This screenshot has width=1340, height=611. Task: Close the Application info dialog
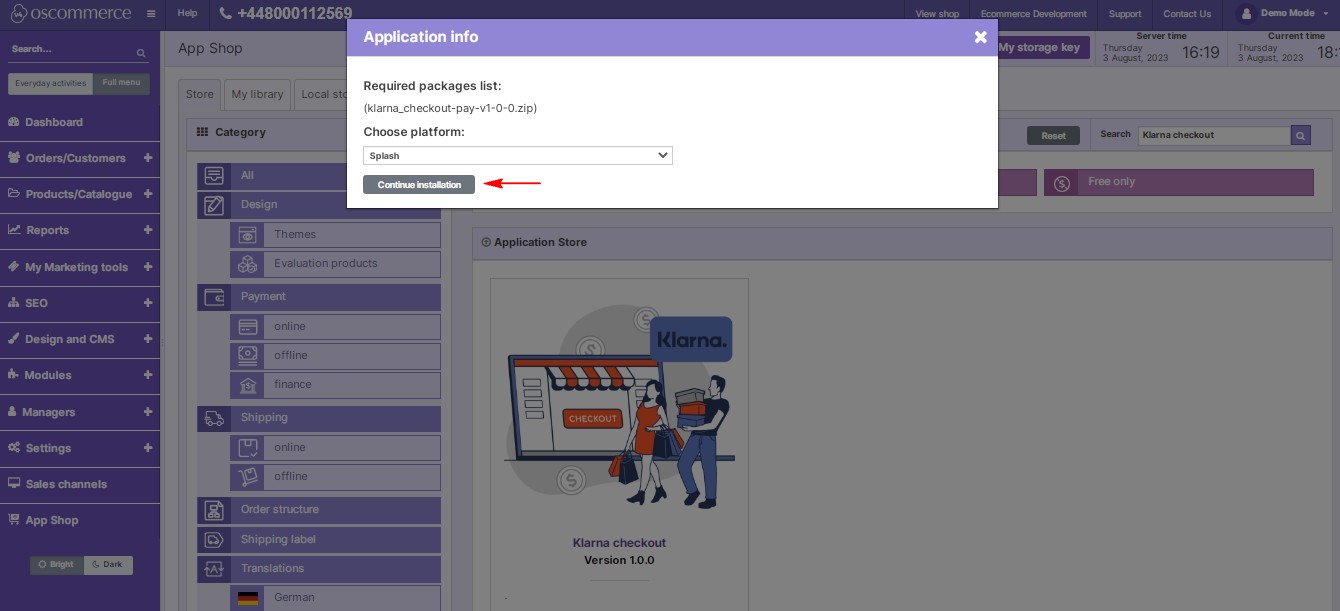(980, 37)
